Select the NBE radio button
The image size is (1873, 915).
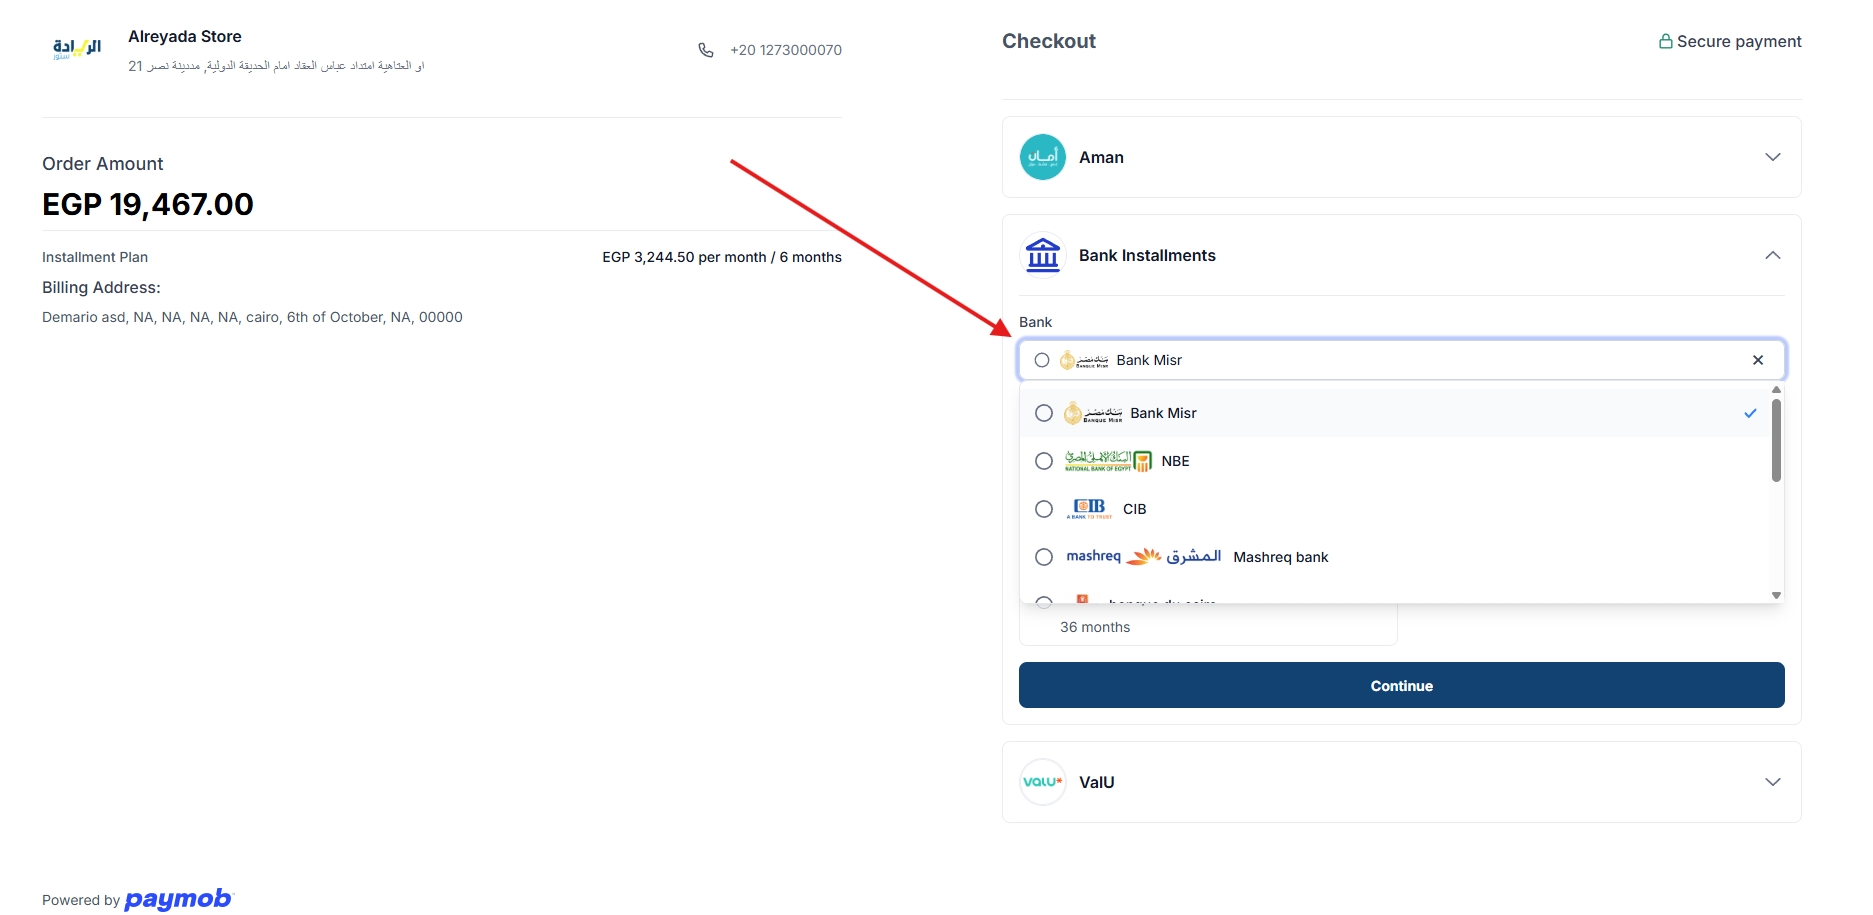coord(1044,461)
